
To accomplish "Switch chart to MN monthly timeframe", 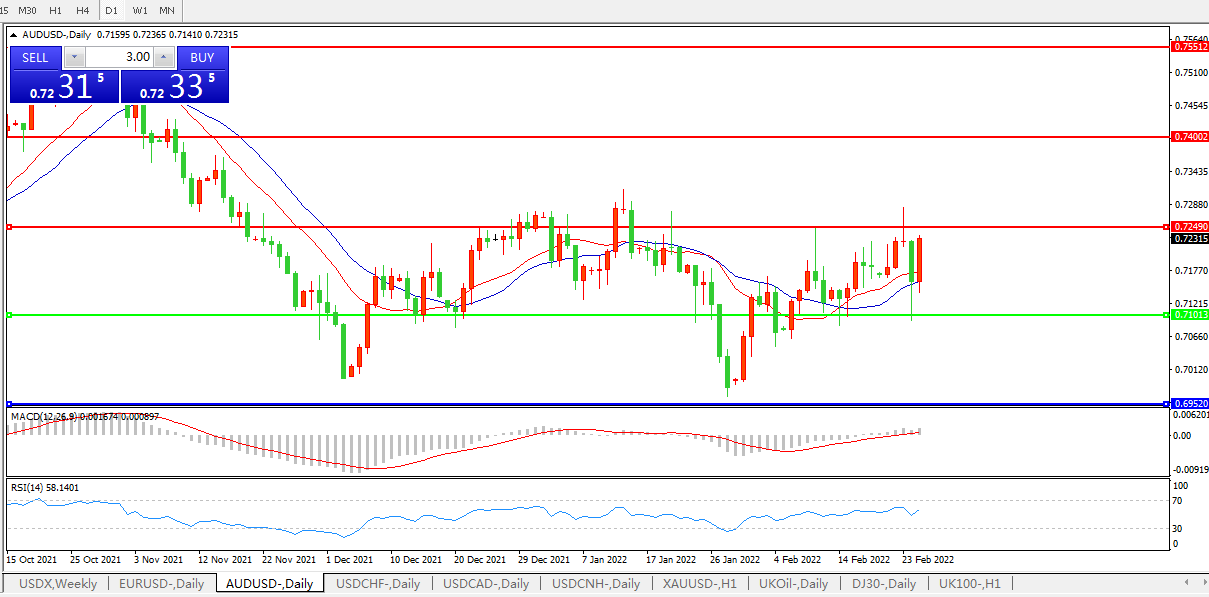I will pos(167,10).
